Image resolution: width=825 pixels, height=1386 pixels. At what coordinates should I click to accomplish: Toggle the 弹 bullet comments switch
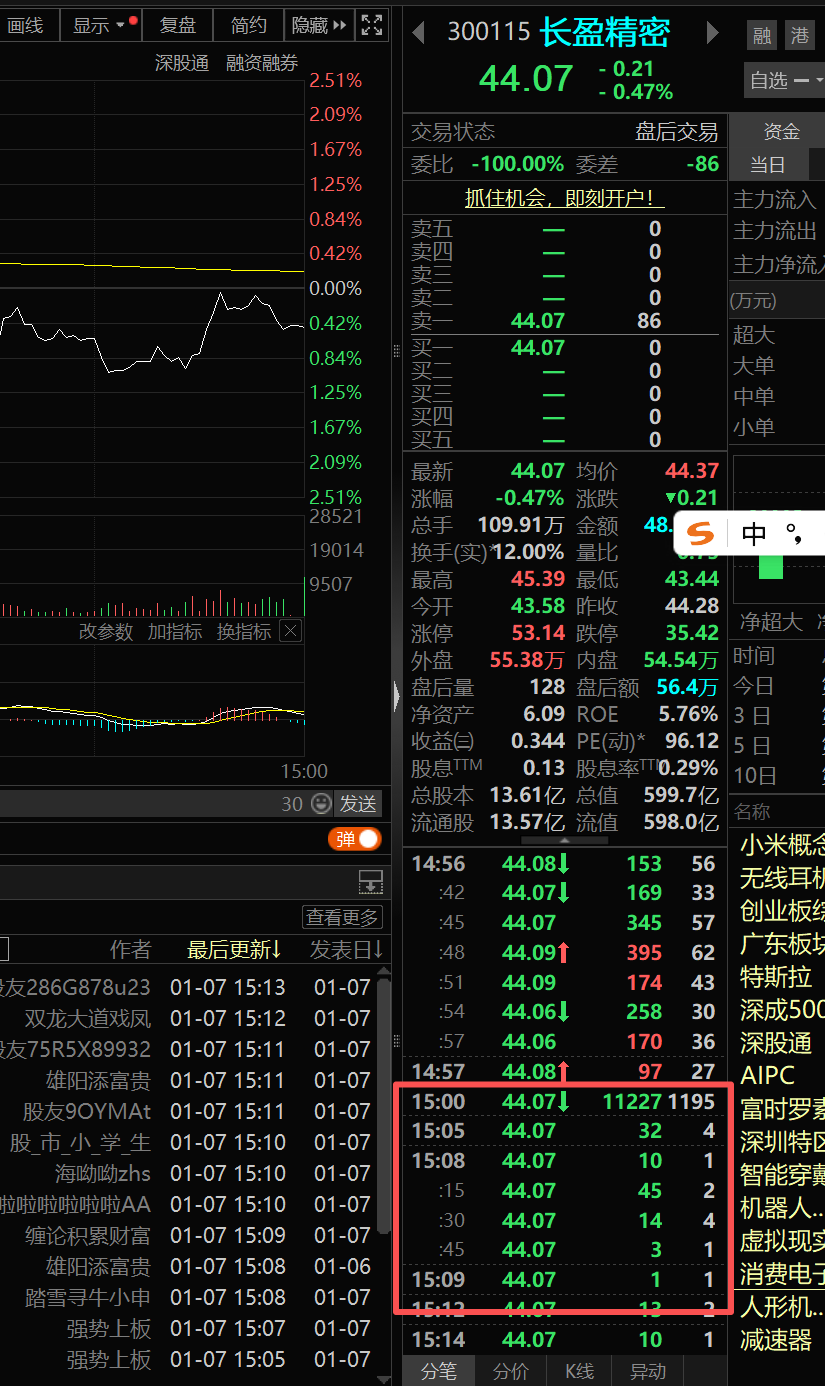coord(355,839)
